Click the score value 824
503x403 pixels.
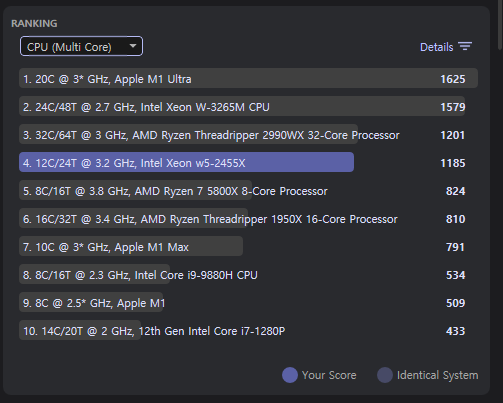click(x=455, y=191)
